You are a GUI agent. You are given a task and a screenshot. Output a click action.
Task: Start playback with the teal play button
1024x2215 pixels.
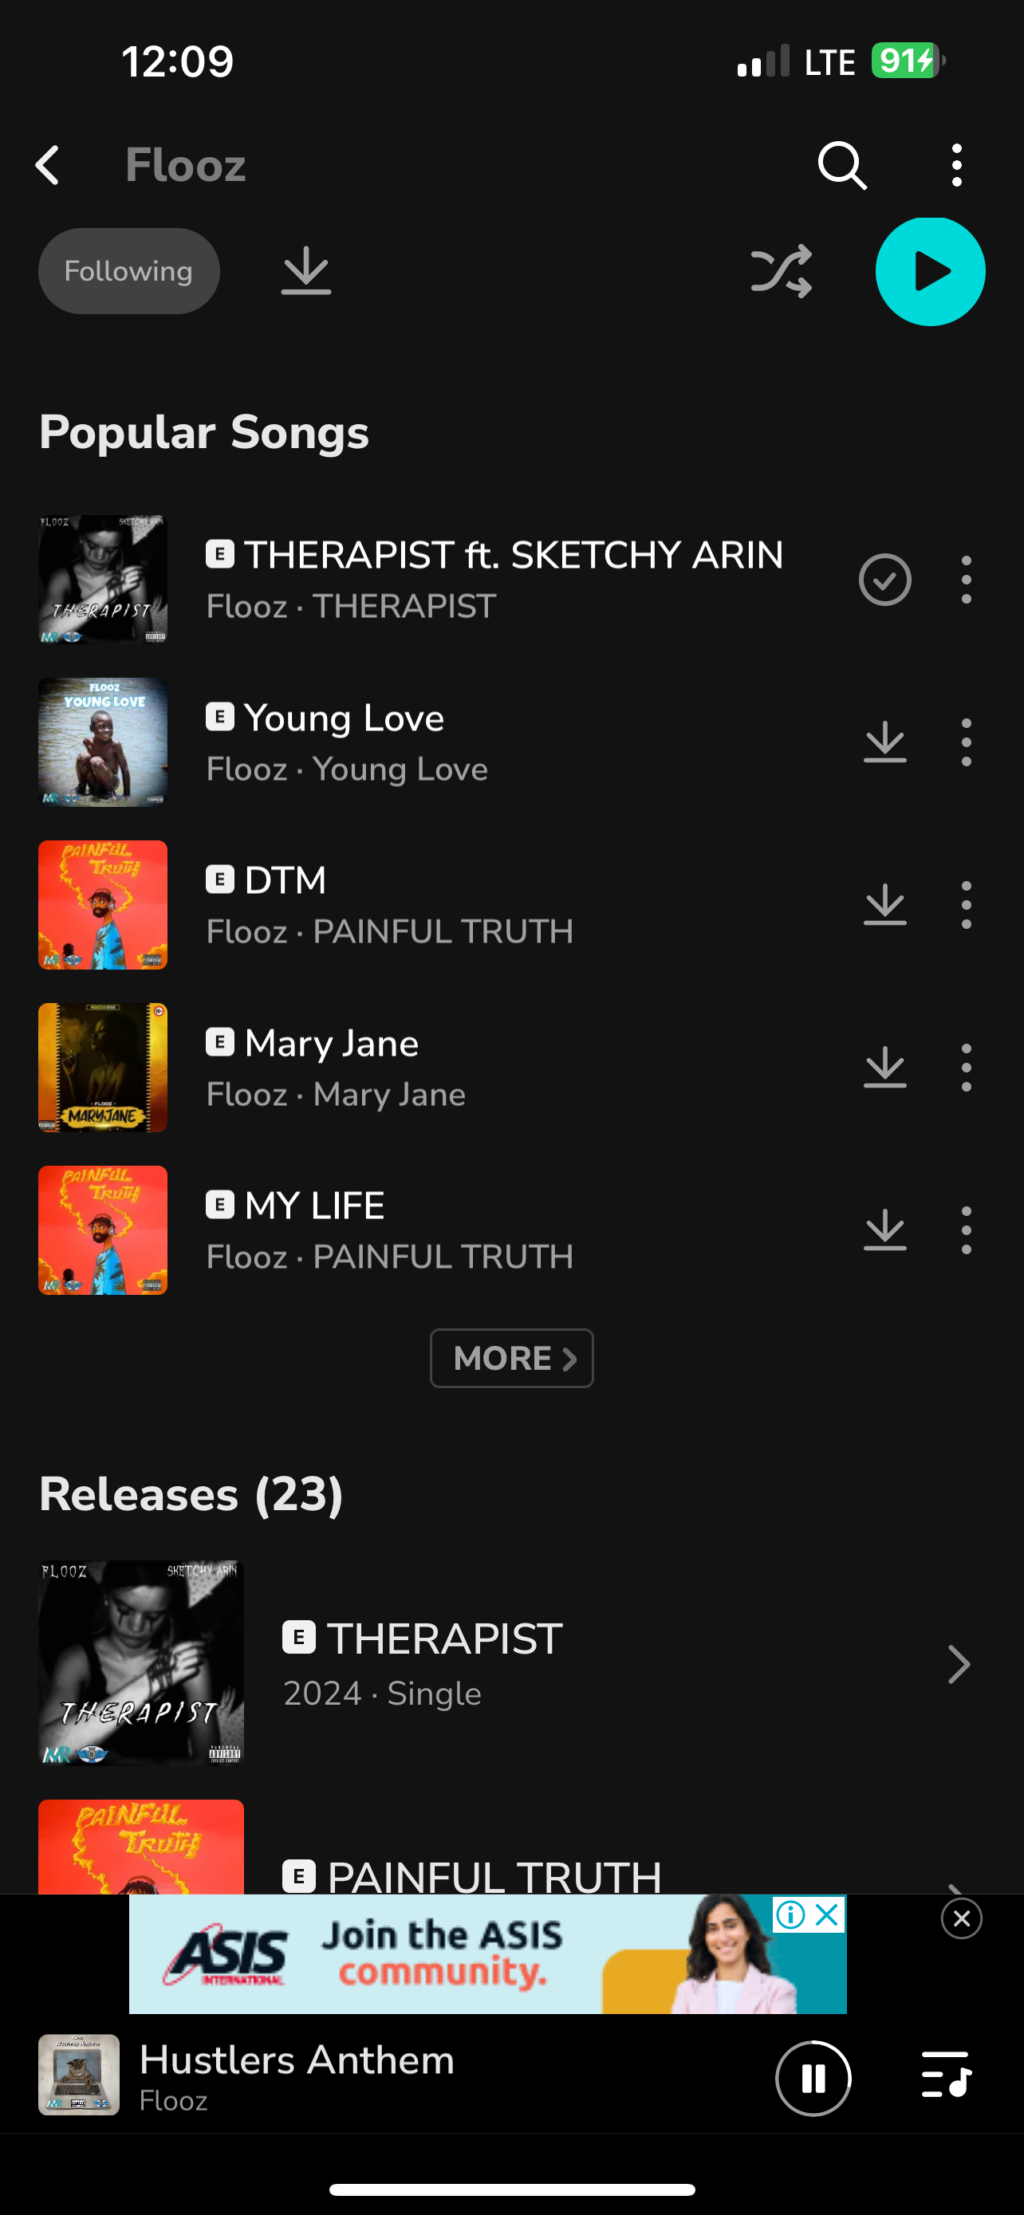click(930, 271)
